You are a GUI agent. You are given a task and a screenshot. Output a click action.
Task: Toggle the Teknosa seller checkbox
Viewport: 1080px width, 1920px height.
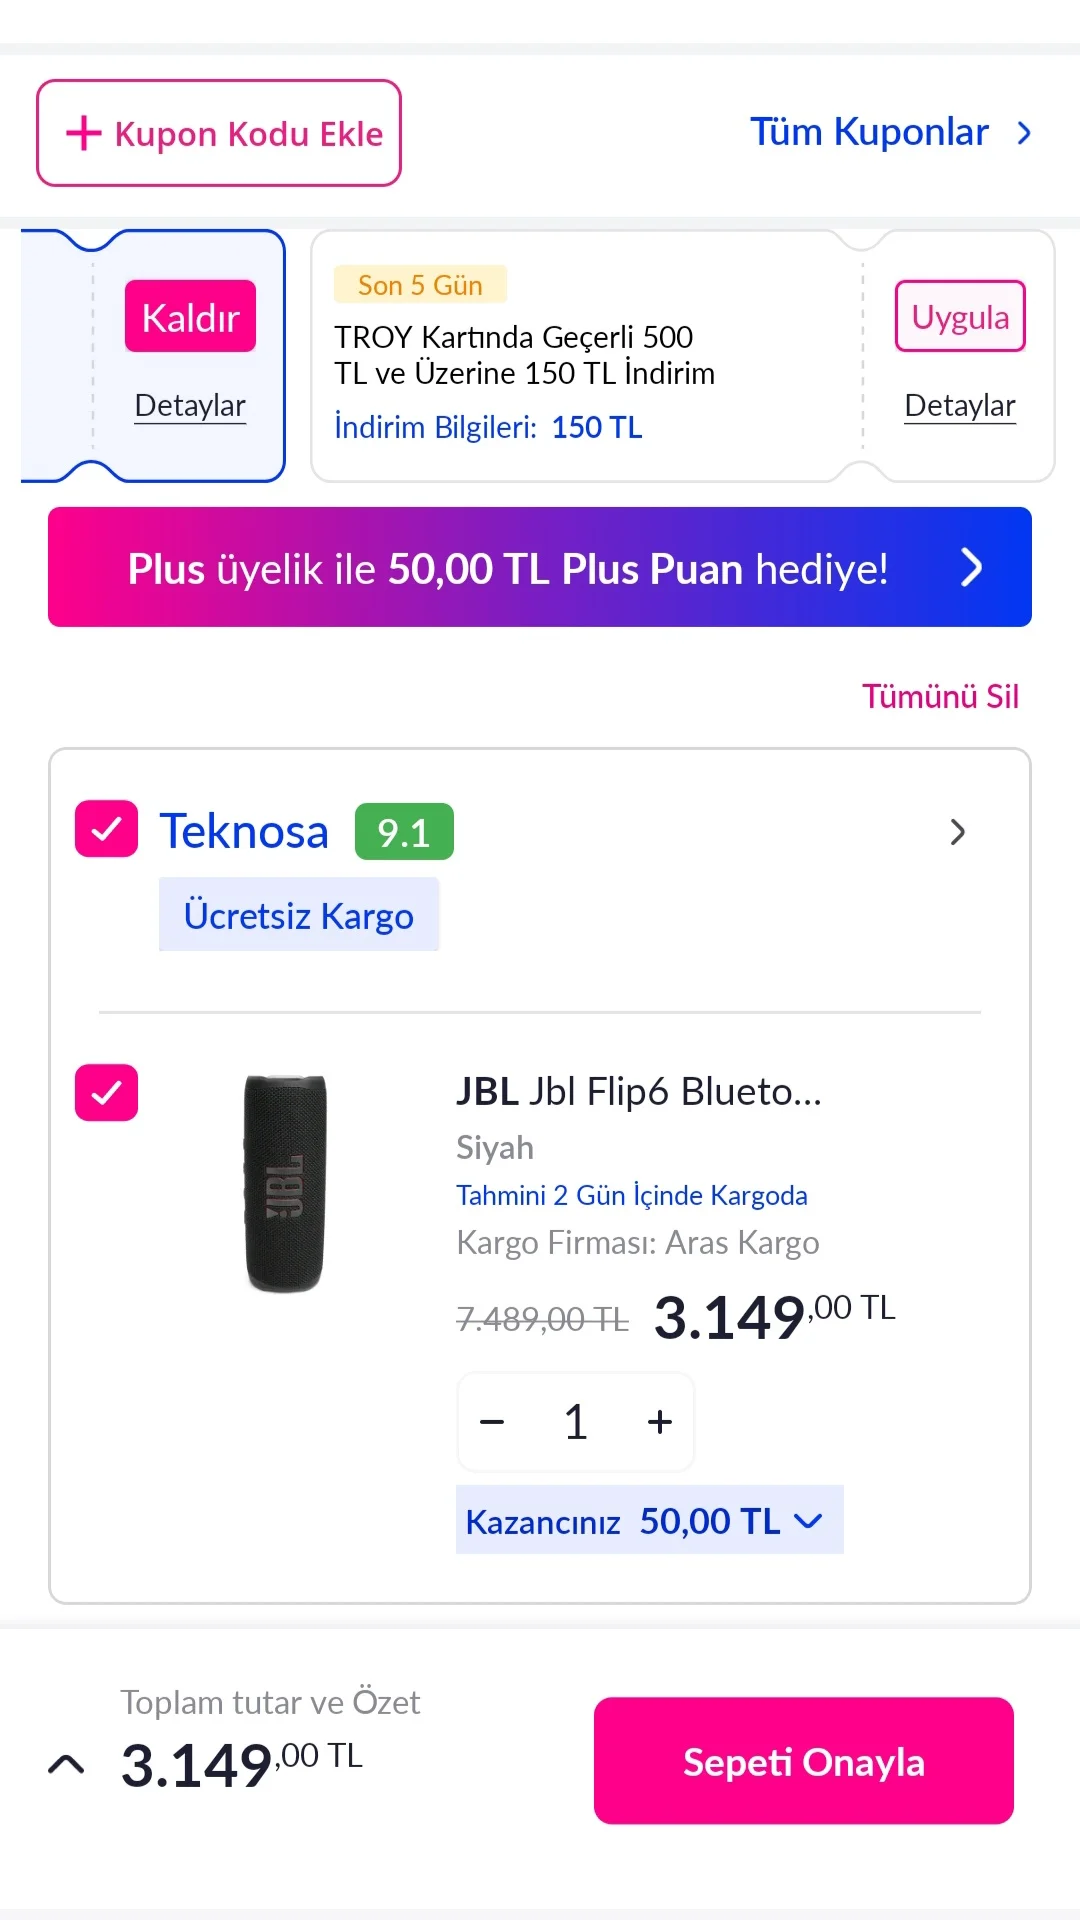pyautogui.click(x=106, y=829)
